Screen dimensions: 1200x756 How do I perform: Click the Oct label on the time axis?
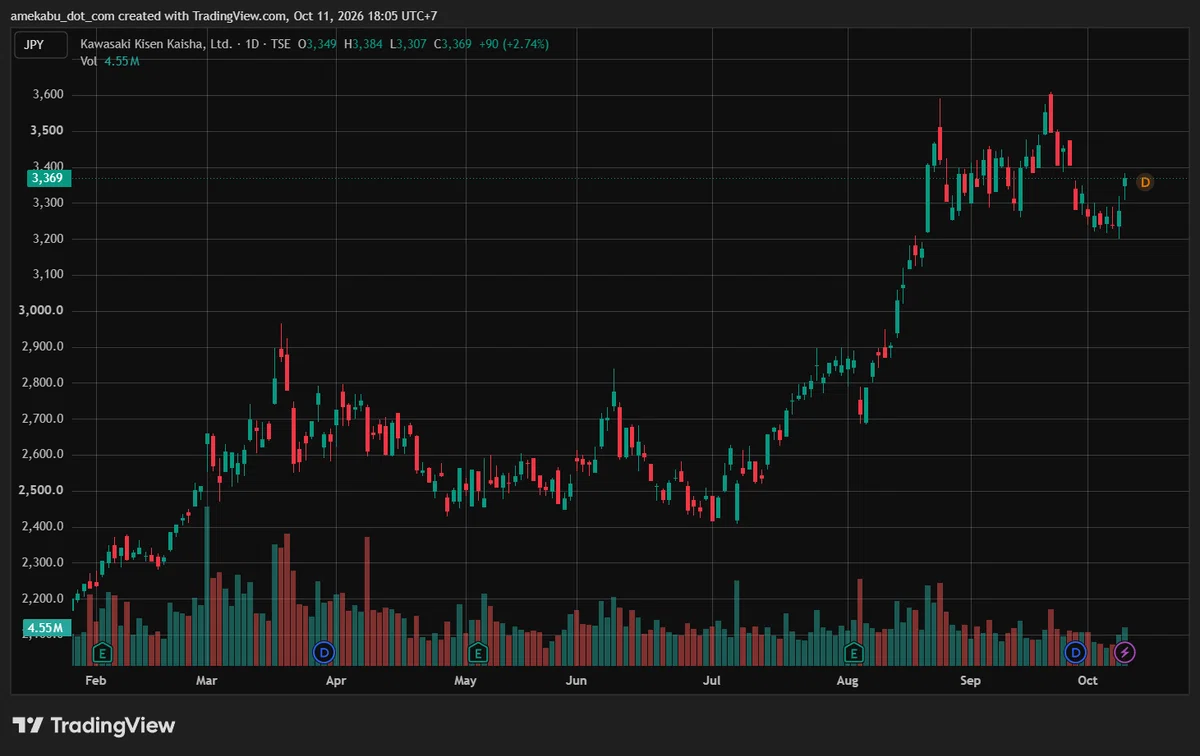(1088, 681)
